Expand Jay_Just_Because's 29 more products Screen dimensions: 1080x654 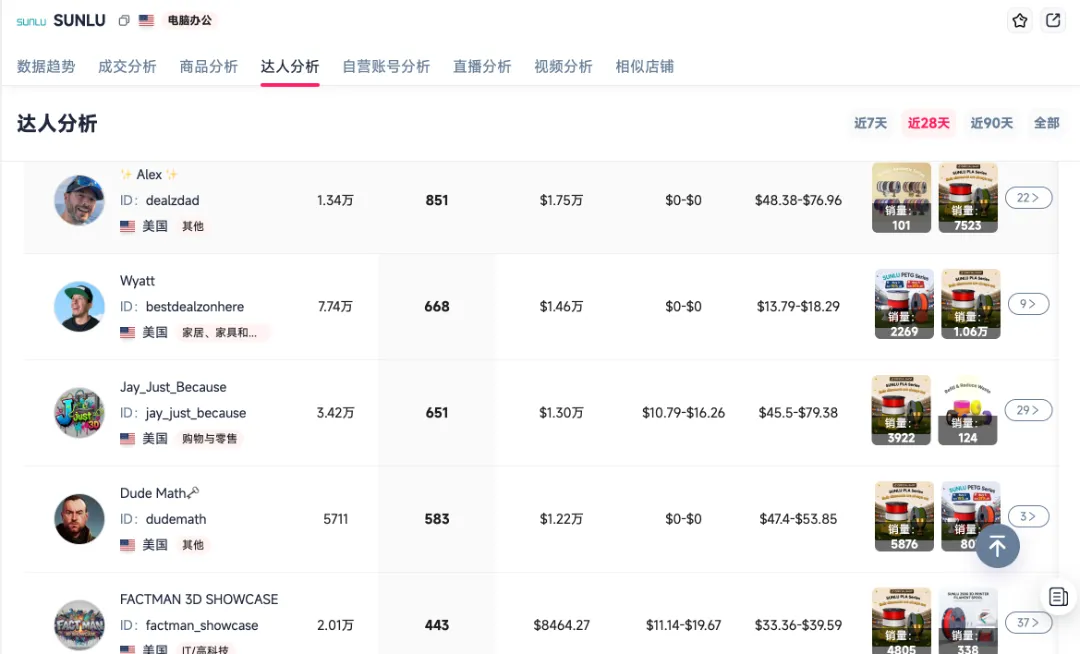click(x=1028, y=410)
